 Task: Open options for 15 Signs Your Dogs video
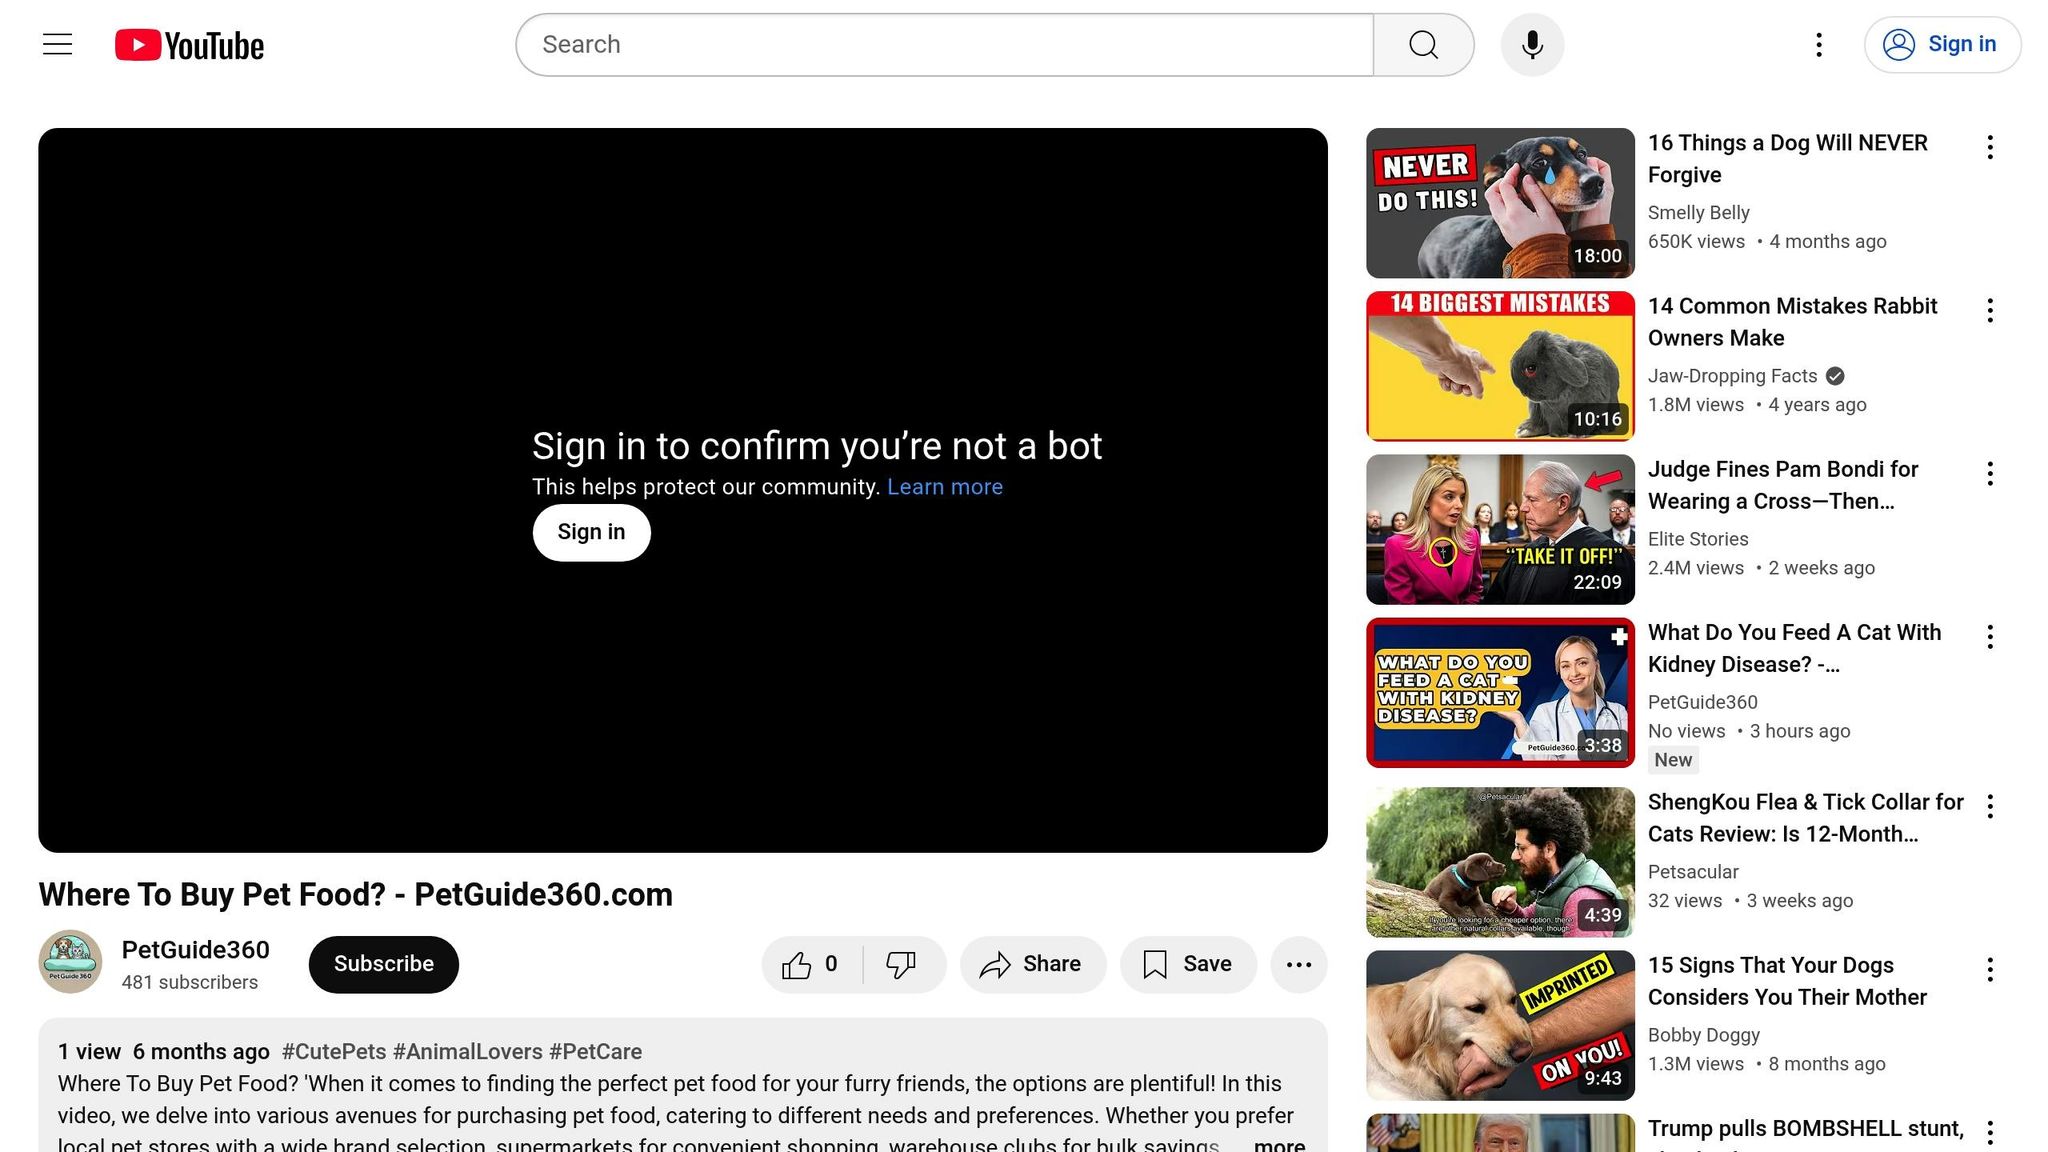1990,969
